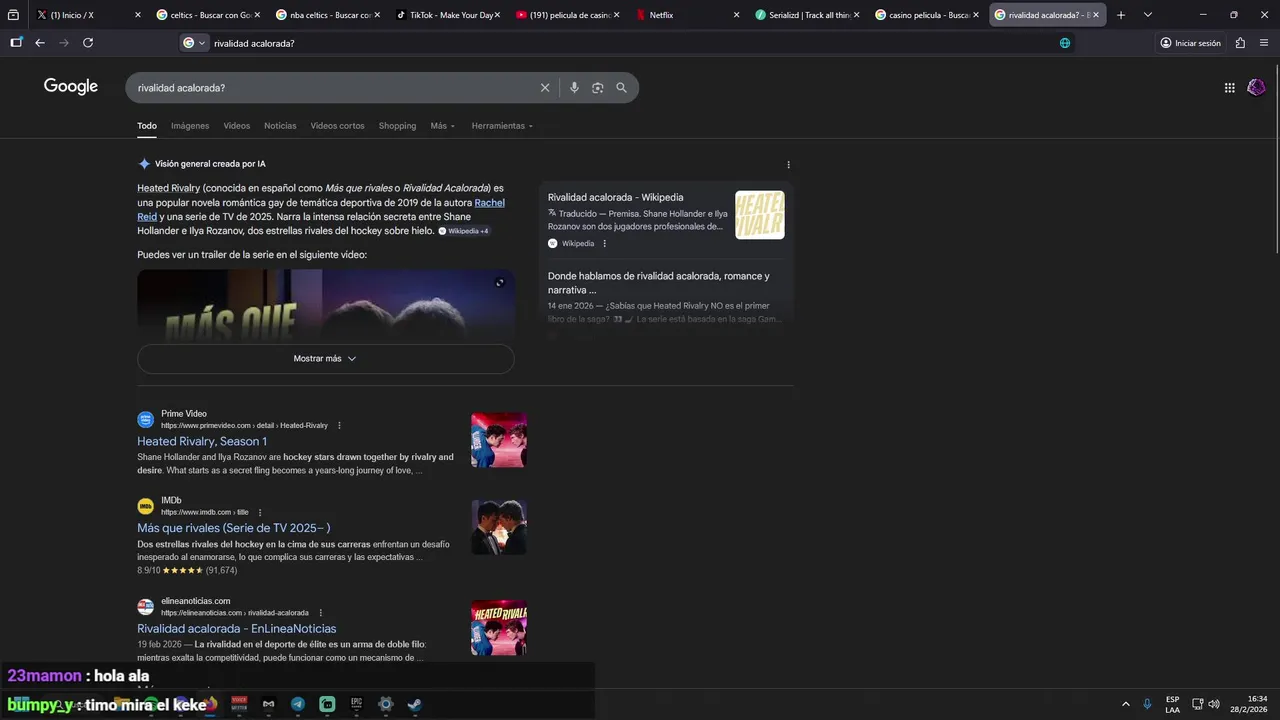Click the taskbar microphone tray icon
Viewport: 1280px width, 720px height.
coord(1147,704)
